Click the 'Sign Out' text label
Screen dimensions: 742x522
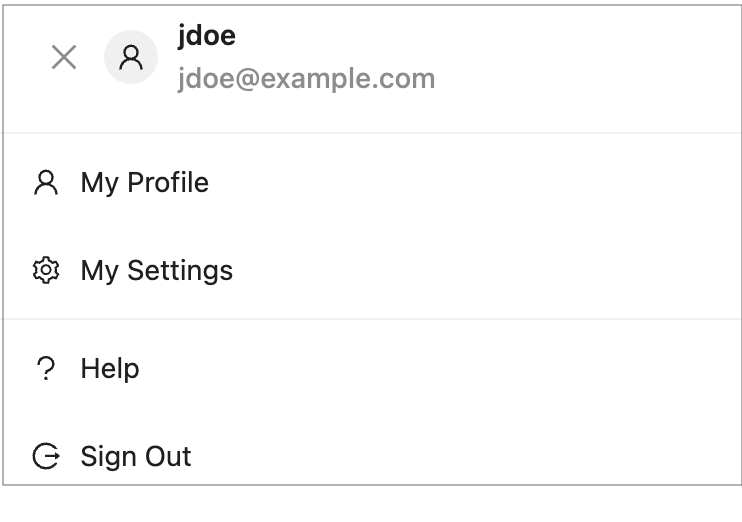tap(136, 457)
